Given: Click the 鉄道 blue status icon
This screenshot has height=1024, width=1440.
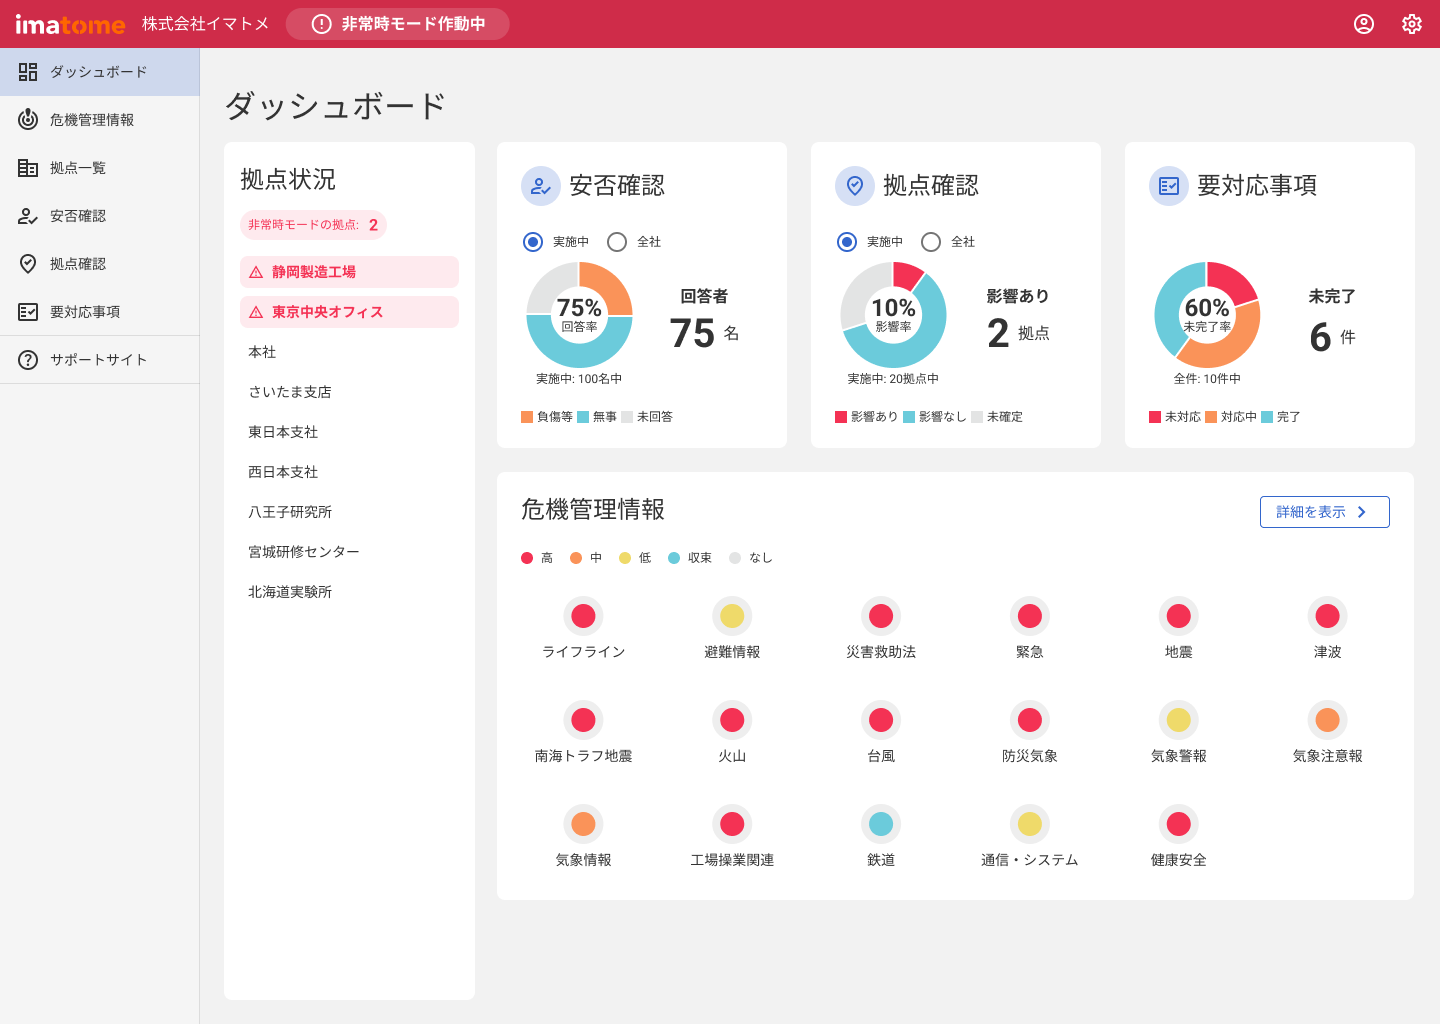Looking at the screenshot, I should [881, 824].
